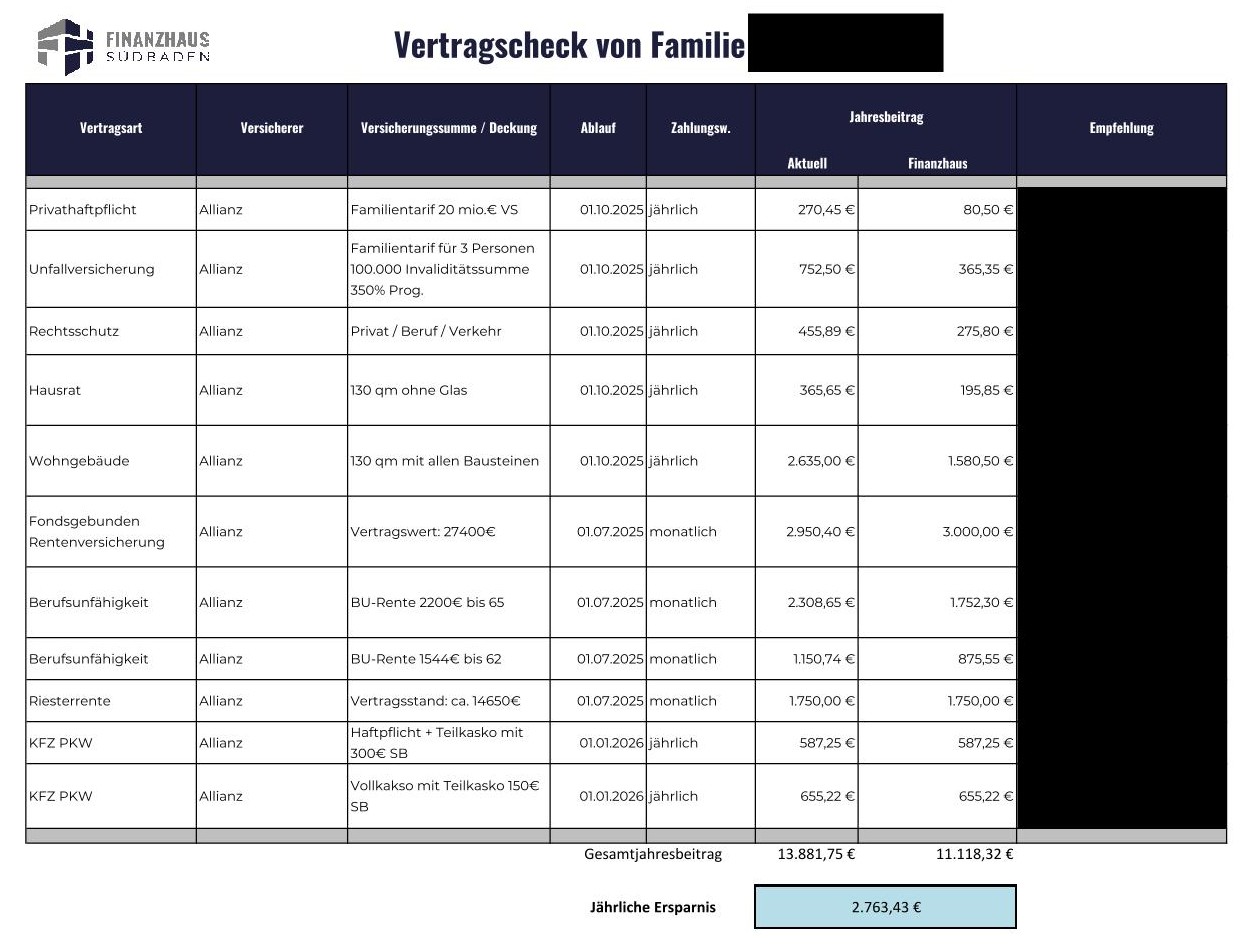Click '130 qm mit allen Bausteinen' cell
The width and height of the screenshot is (1253, 949).
pyautogui.click(x=449, y=461)
